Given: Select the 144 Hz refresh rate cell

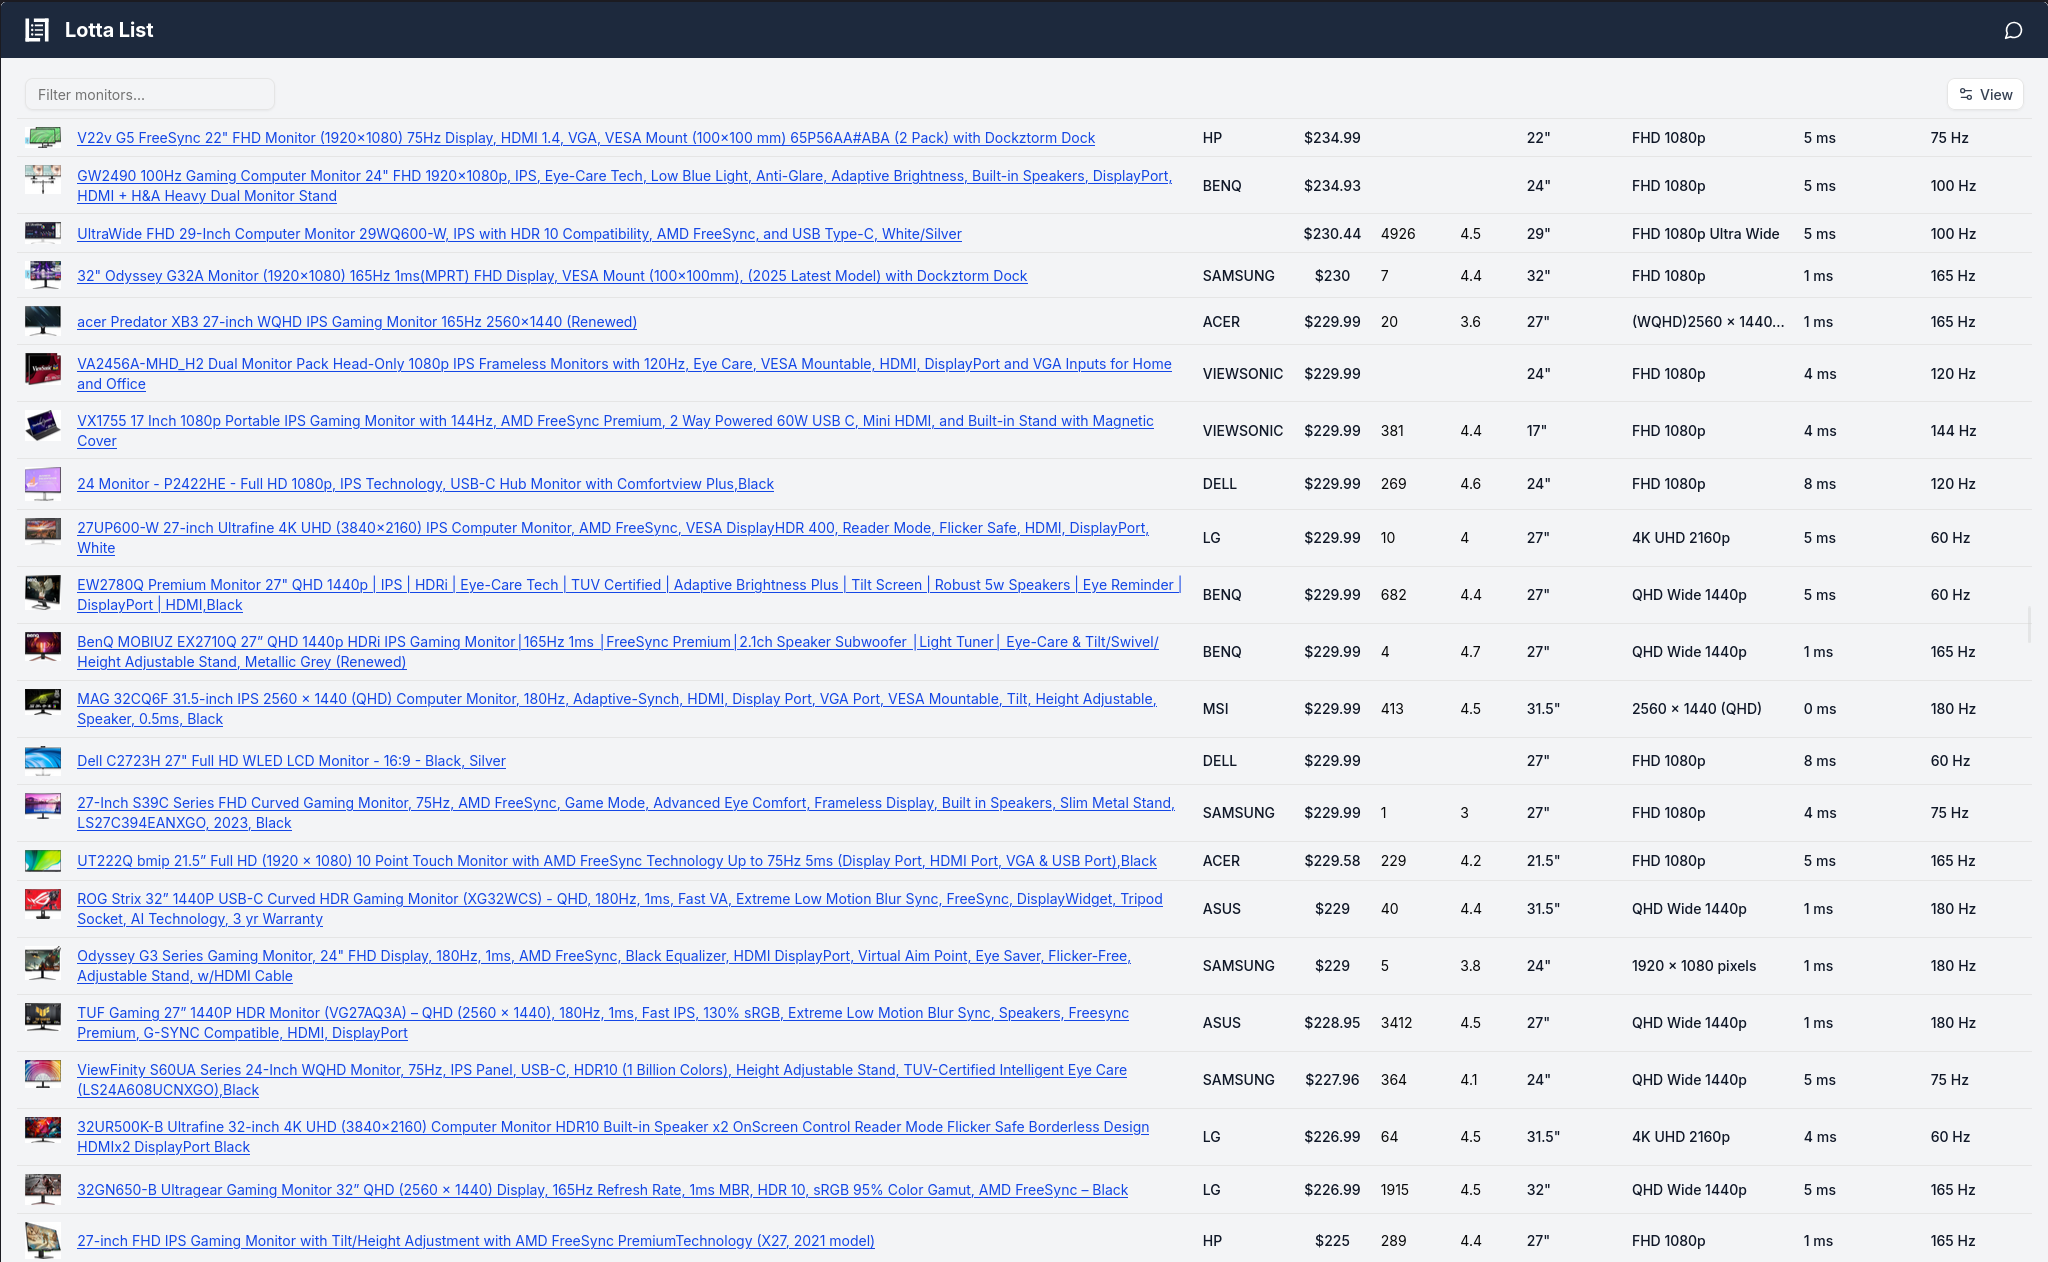Looking at the screenshot, I should pyautogui.click(x=1953, y=431).
